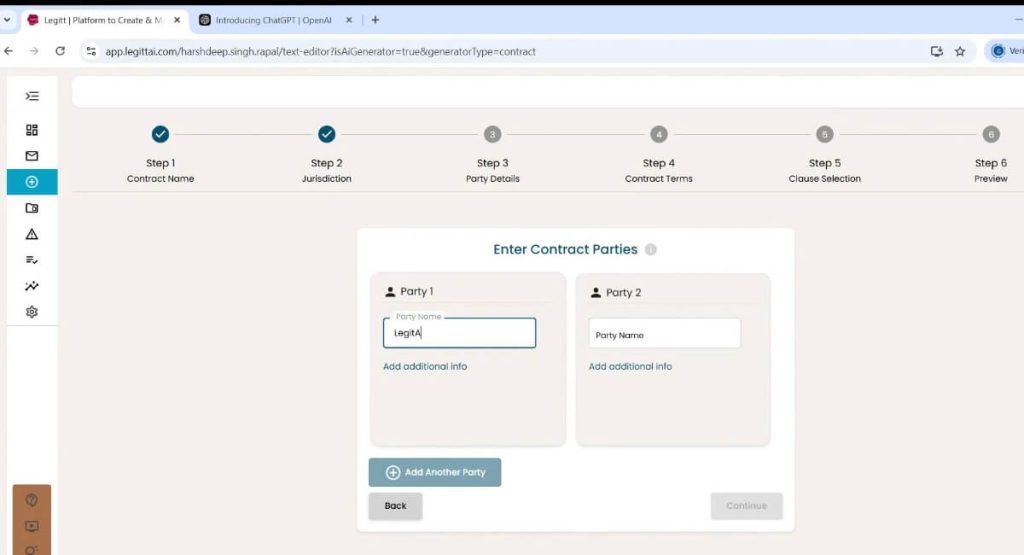Click the Continue button
The height and width of the screenshot is (555, 1024).
pyautogui.click(x=746, y=506)
